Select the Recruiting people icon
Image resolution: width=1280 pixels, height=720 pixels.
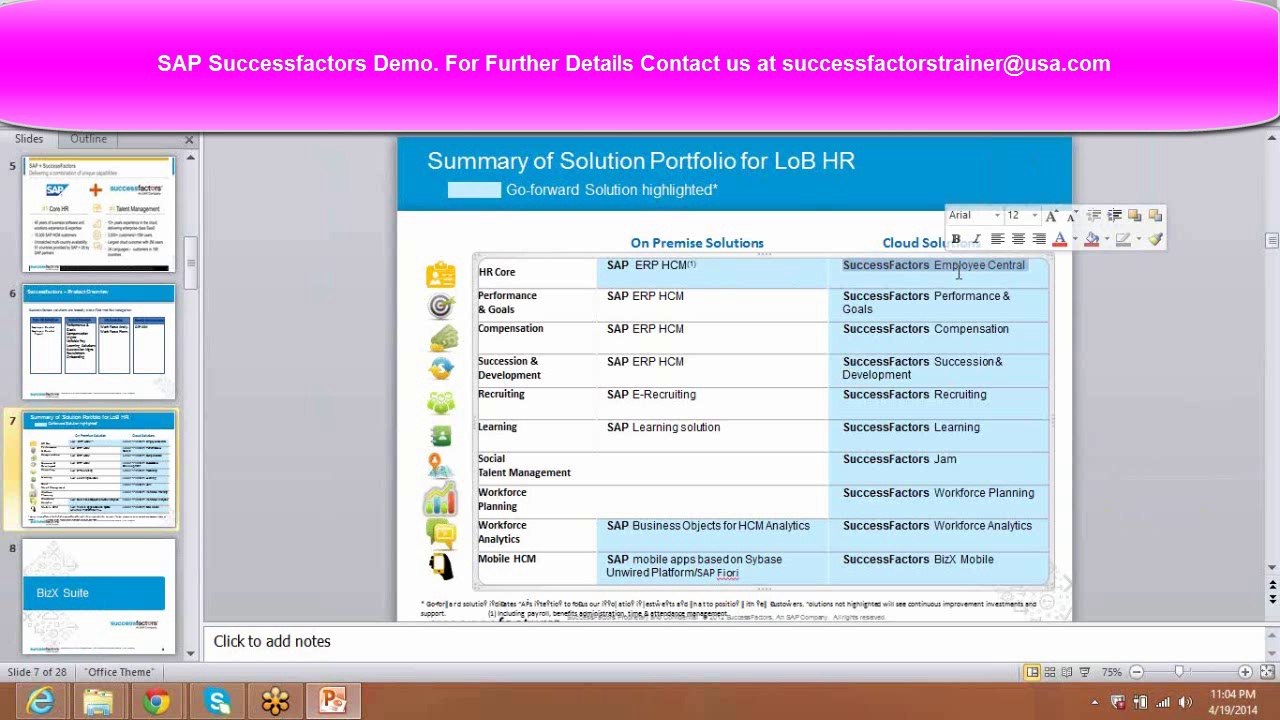441,403
